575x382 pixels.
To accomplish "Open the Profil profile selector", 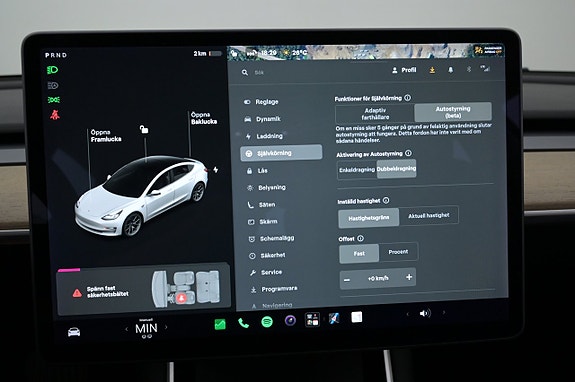I will [x=404, y=70].
